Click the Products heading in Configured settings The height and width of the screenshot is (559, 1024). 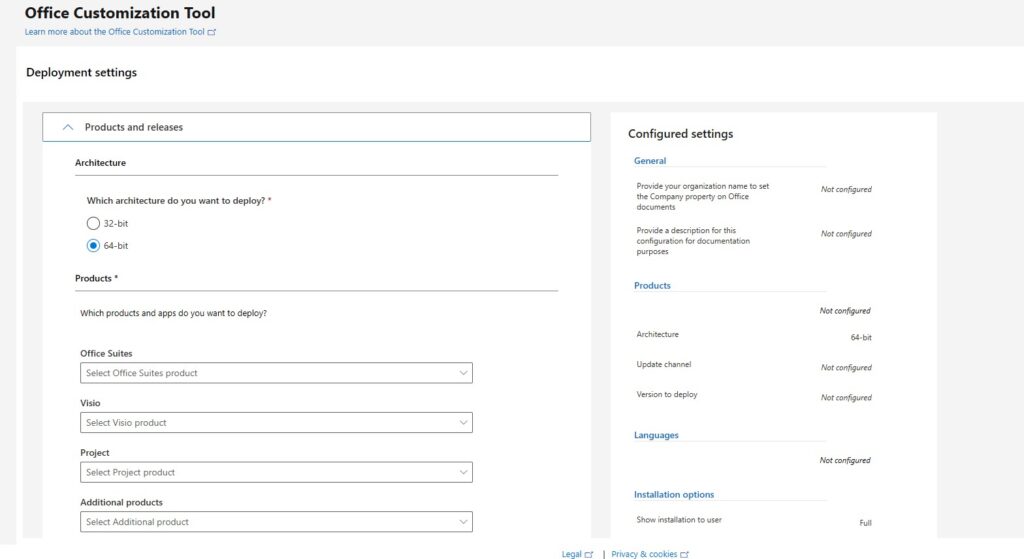(652, 285)
